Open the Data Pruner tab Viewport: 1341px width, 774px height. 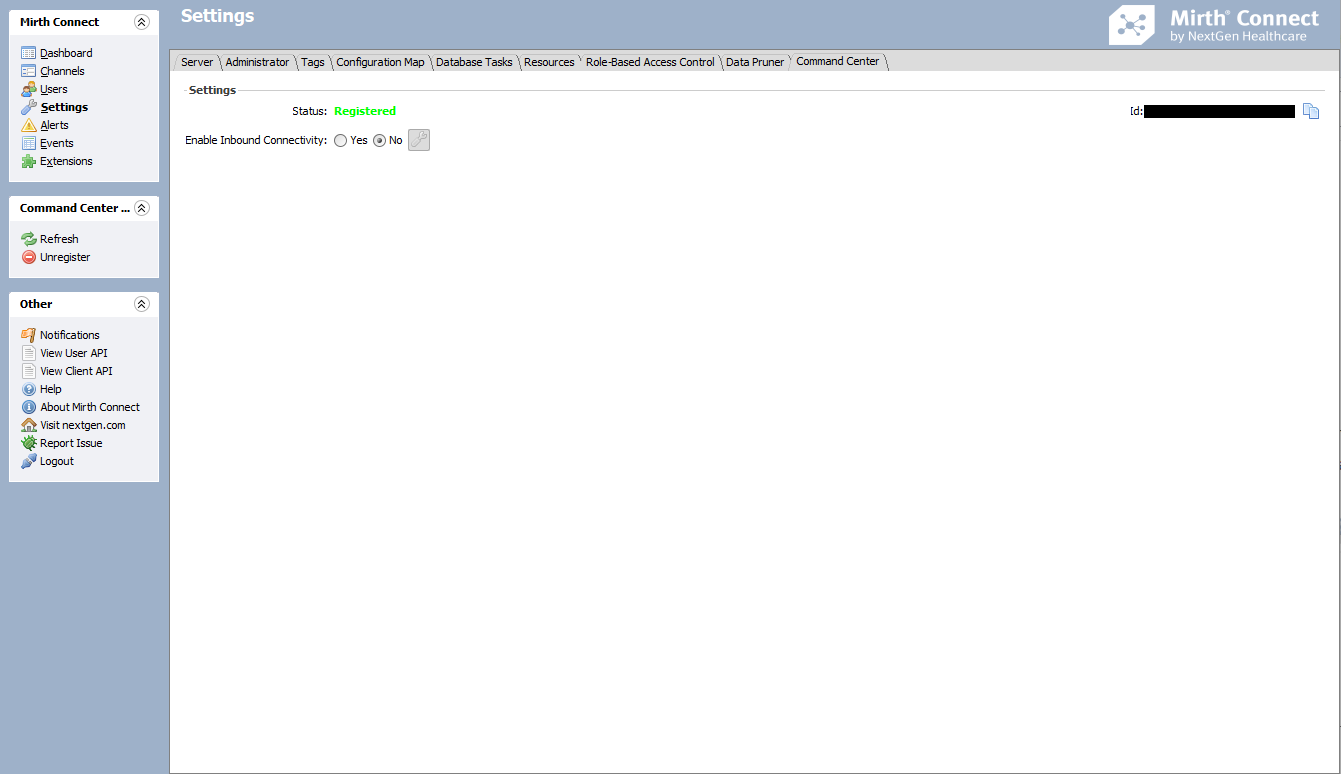755,62
